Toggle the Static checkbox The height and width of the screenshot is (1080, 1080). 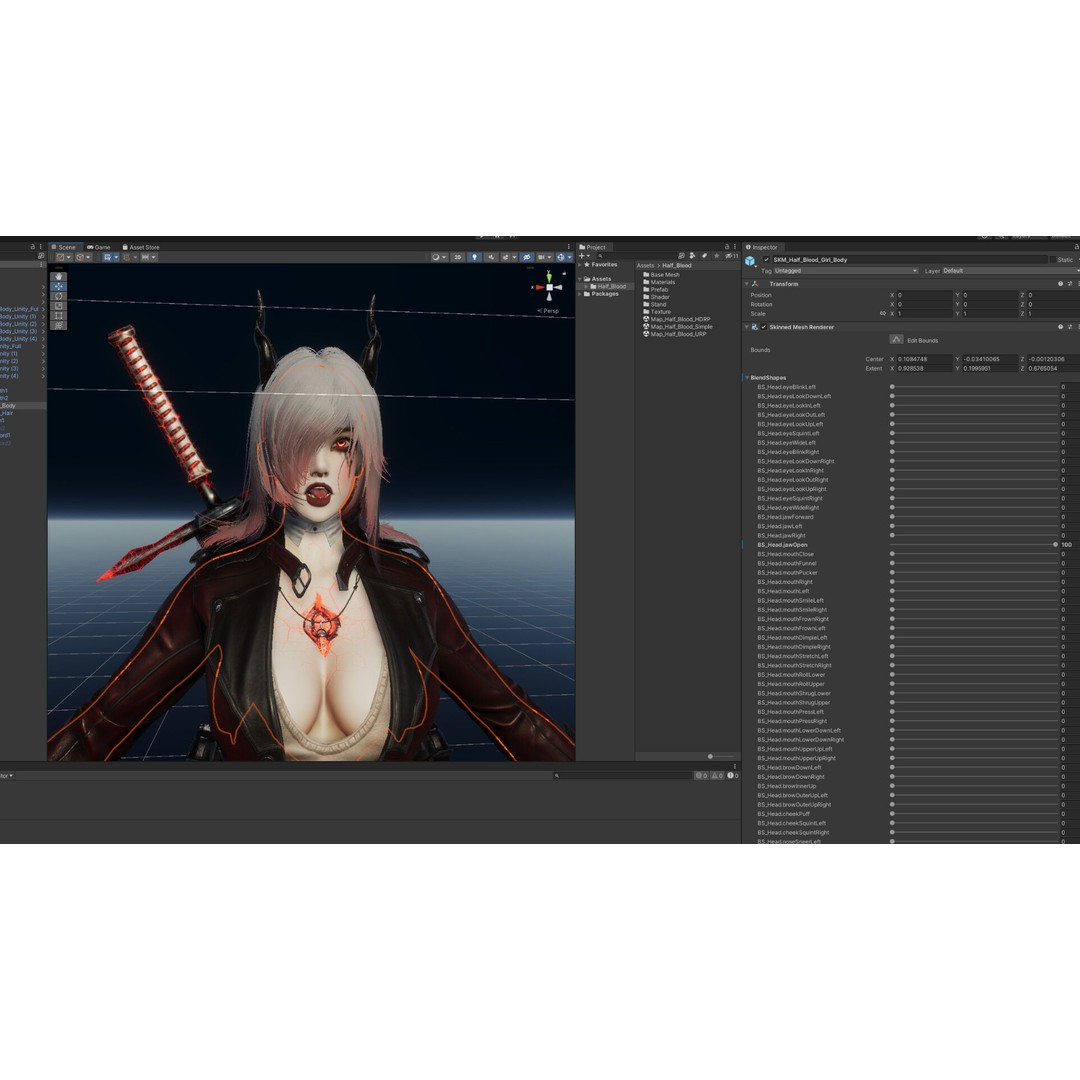(x=1052, y=260)
